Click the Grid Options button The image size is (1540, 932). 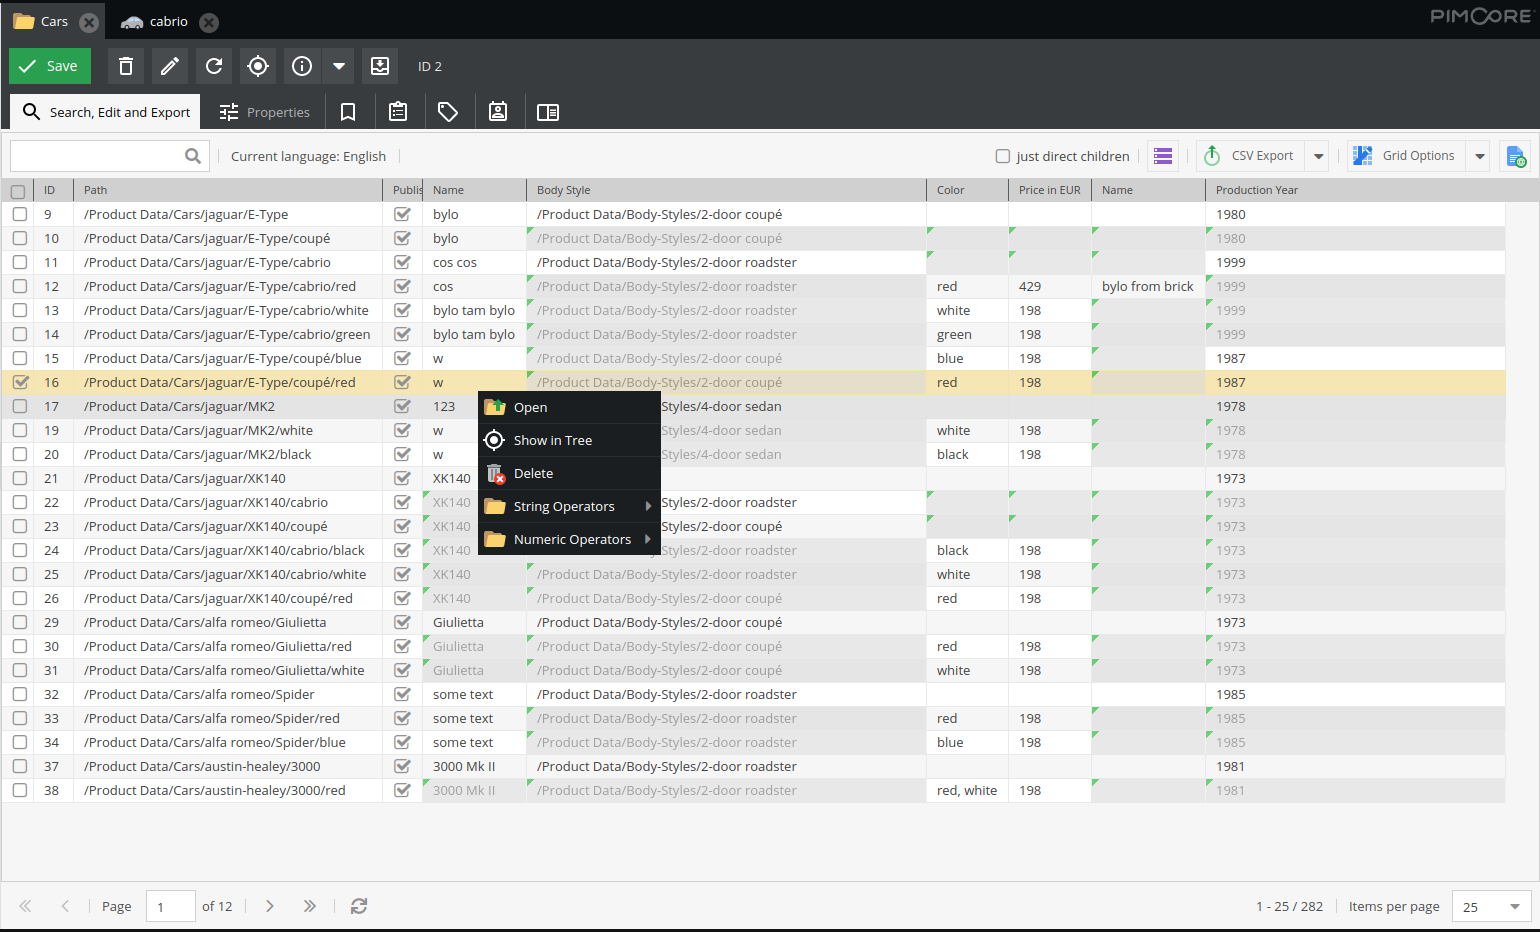coord(1406,156)
